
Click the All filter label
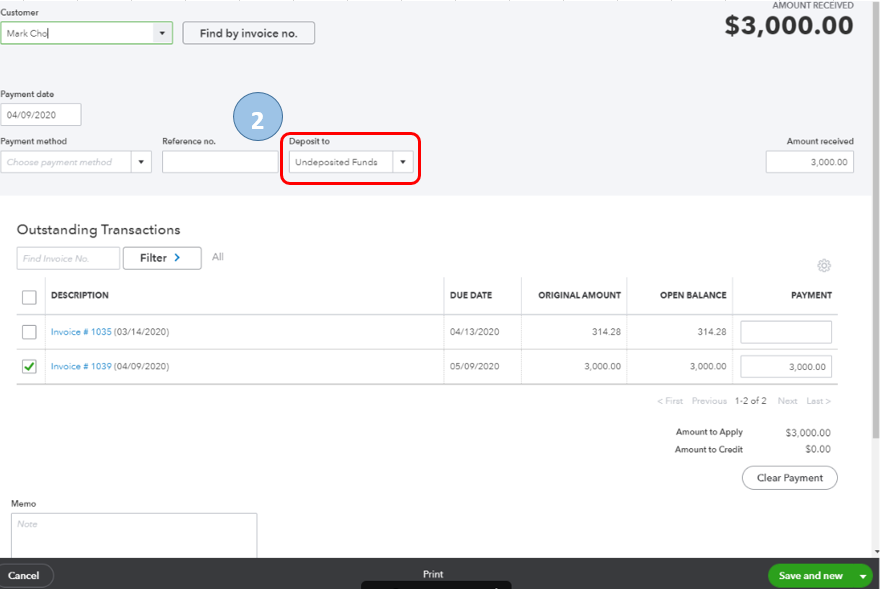(218, 257)
